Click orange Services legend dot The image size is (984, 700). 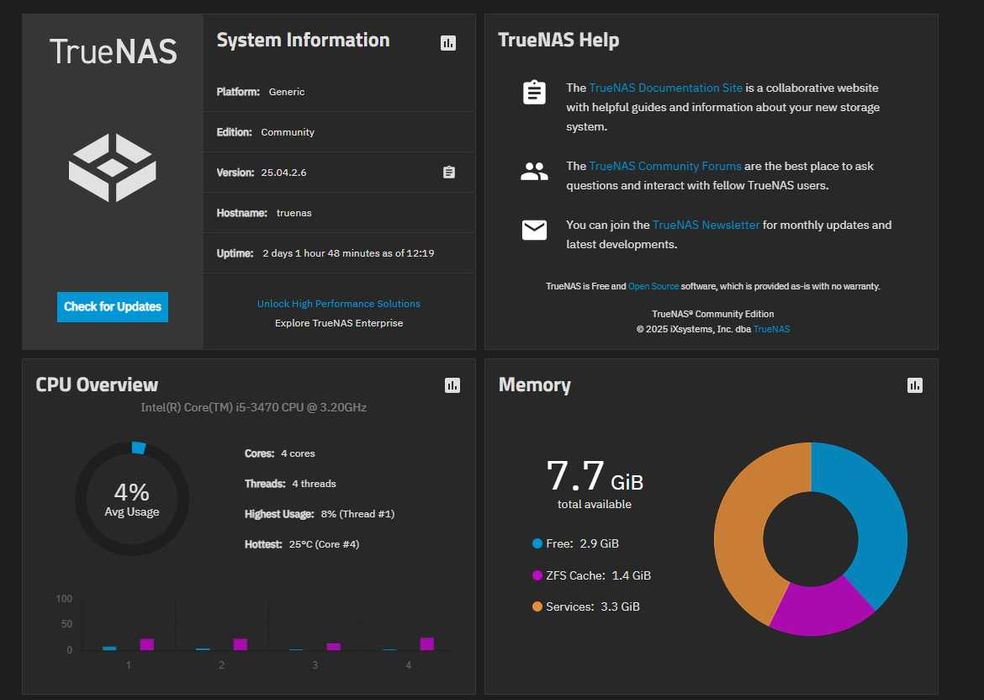537,606
